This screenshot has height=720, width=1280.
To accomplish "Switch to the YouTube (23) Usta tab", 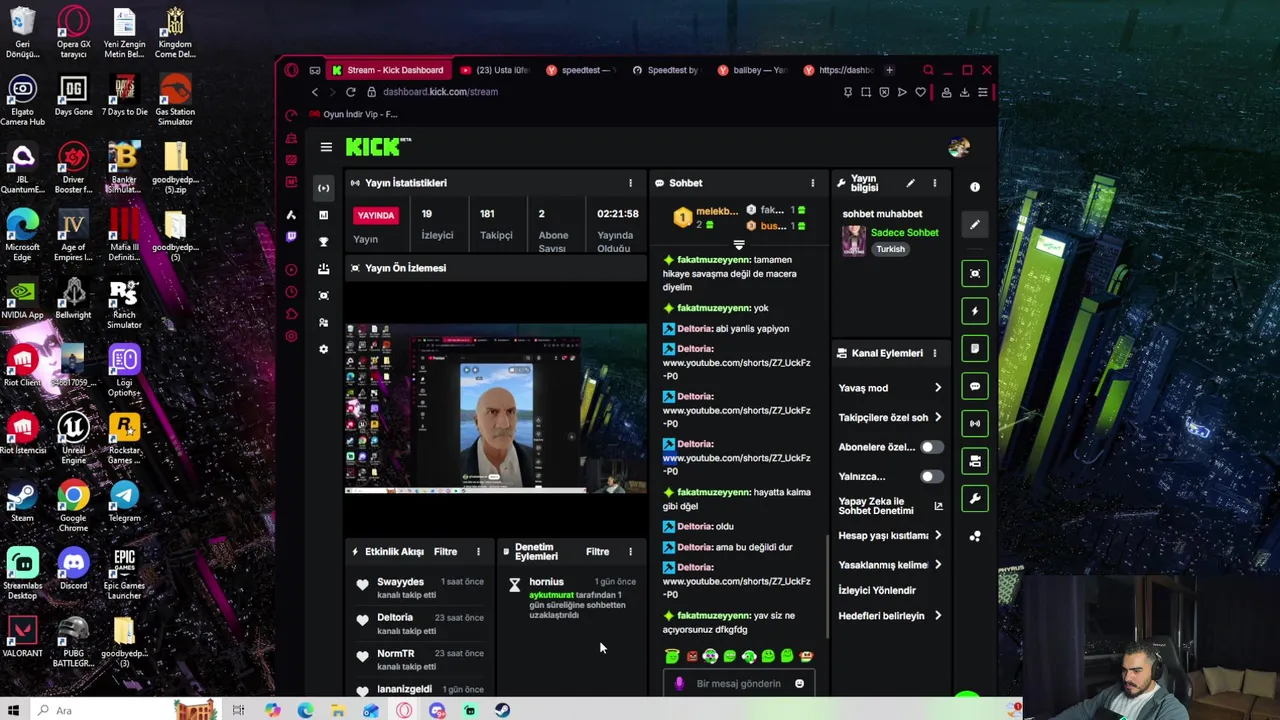I will [x=495, y=70].
